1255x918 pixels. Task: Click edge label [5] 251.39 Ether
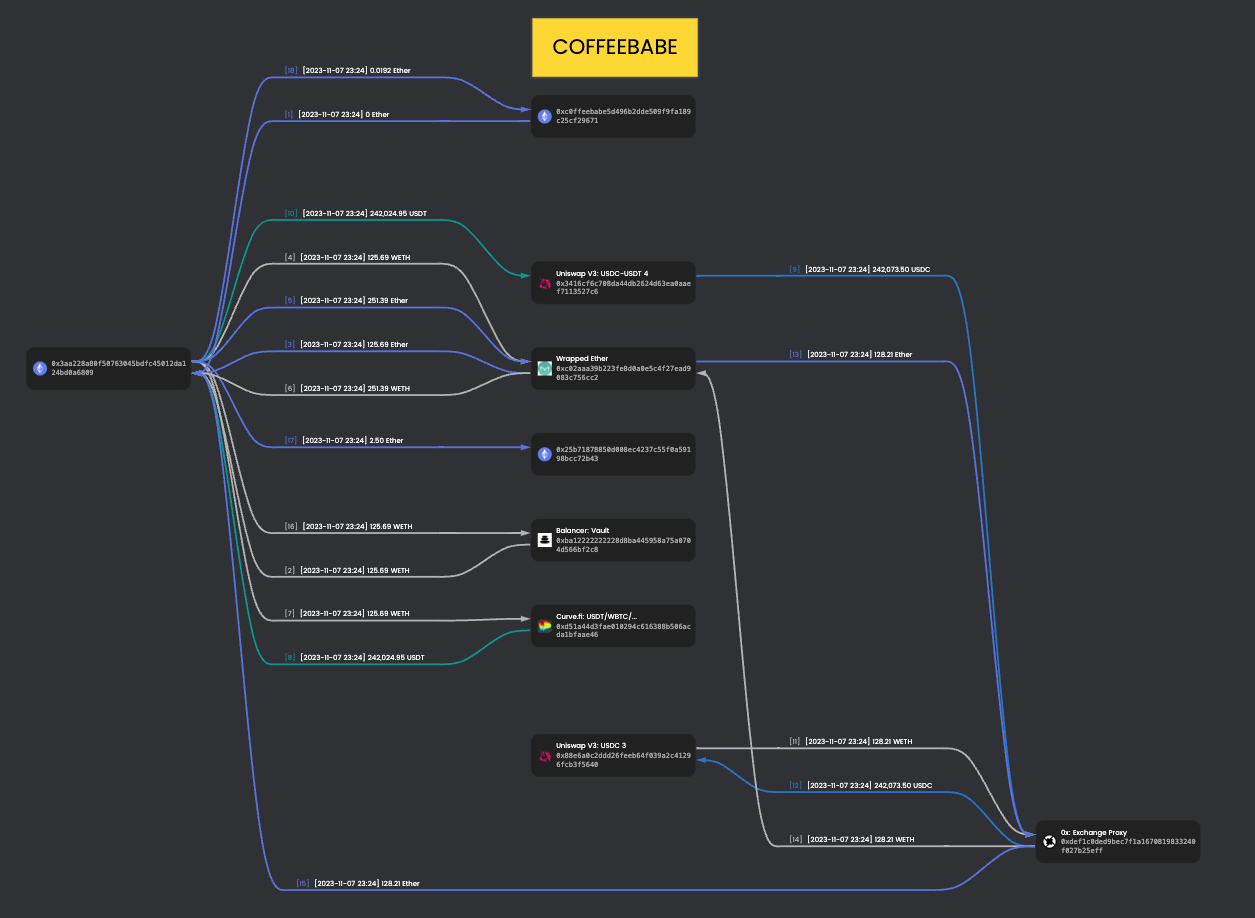point(346,300)
